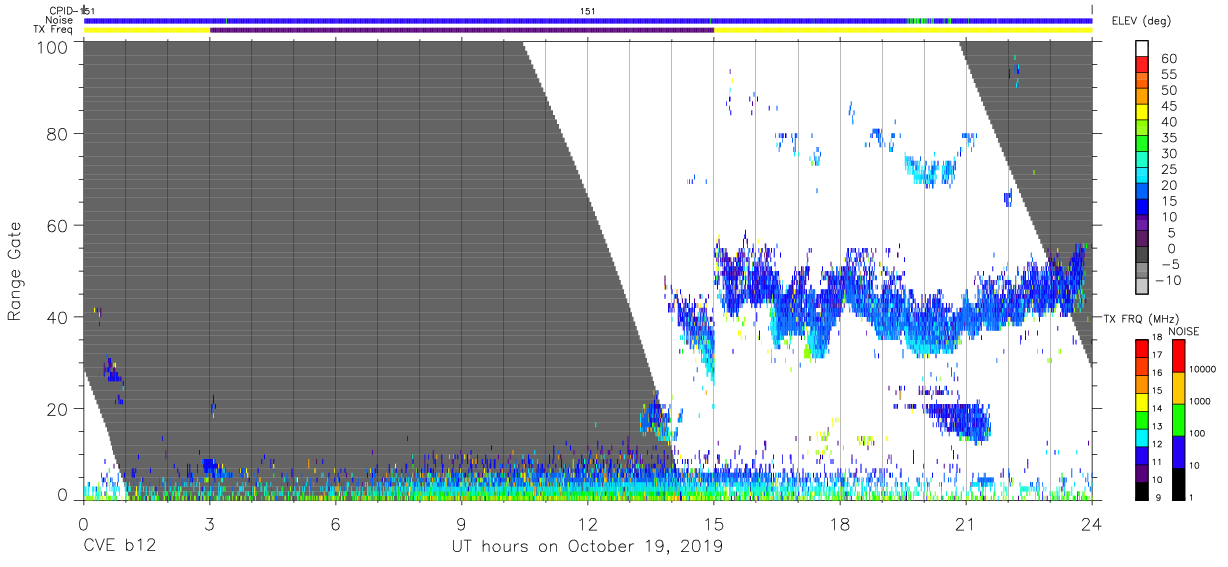Click the 'CVE b12' label
Viewport: 1228px width, 567px height.
119,546
